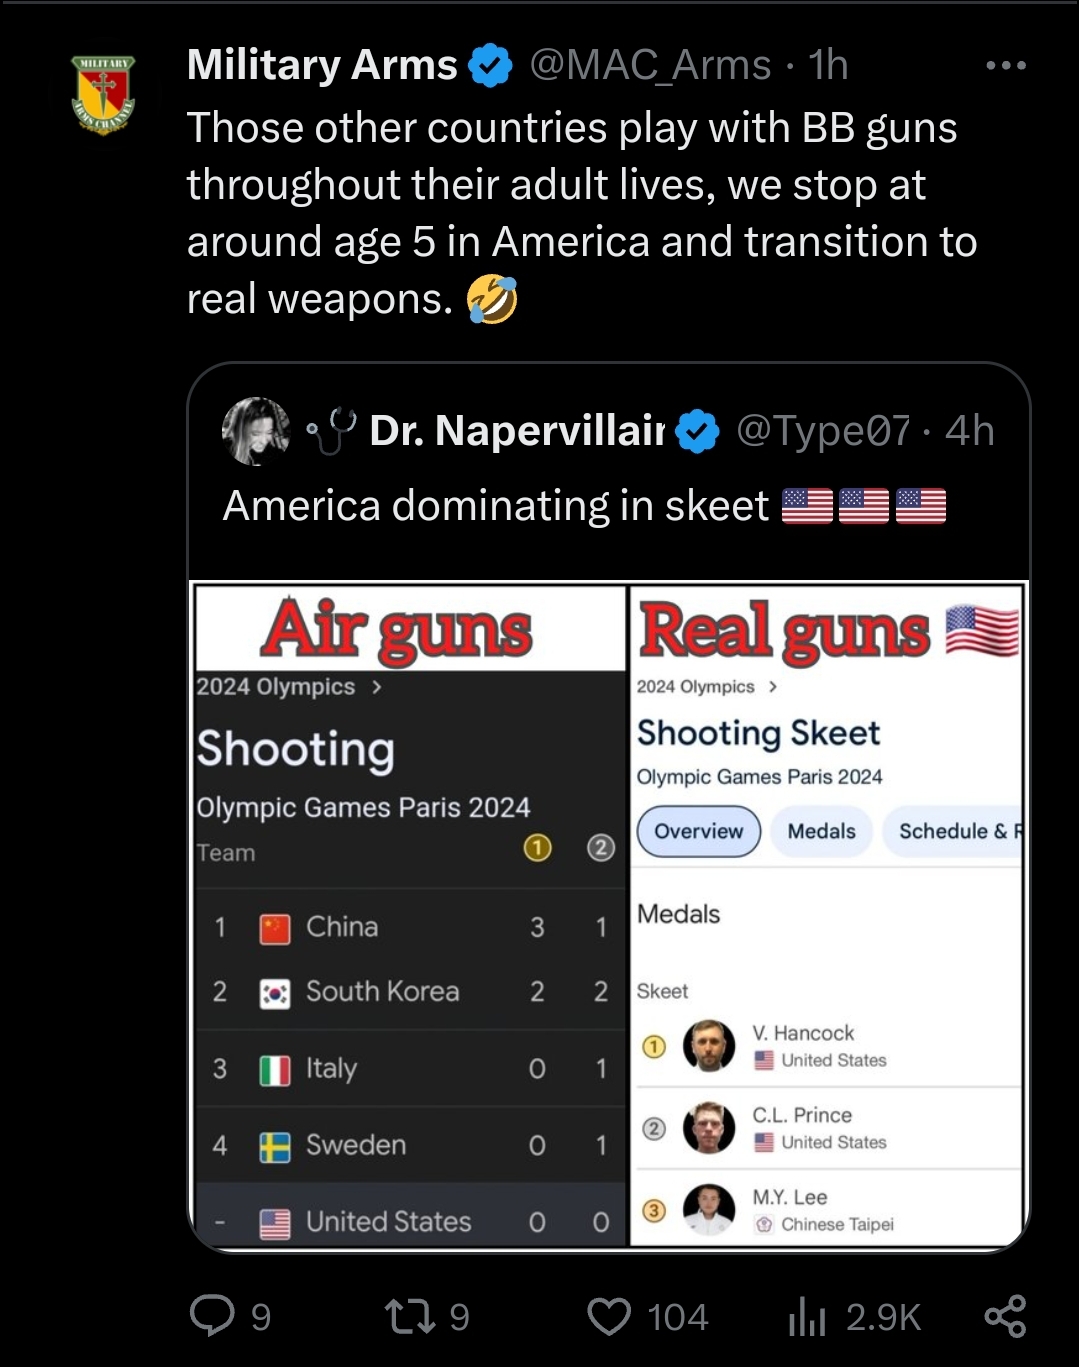This screenshot has height=1367, width=1079.
Task: Tap the reply comment icon
Action: point(212,1316)
